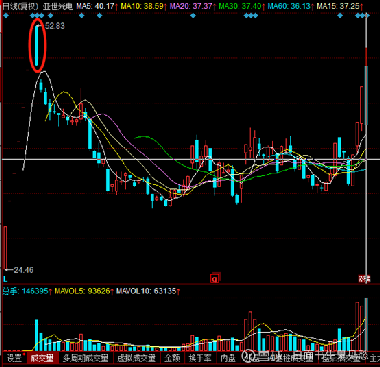Click the first blue diamond info marker

pos(5,15)
